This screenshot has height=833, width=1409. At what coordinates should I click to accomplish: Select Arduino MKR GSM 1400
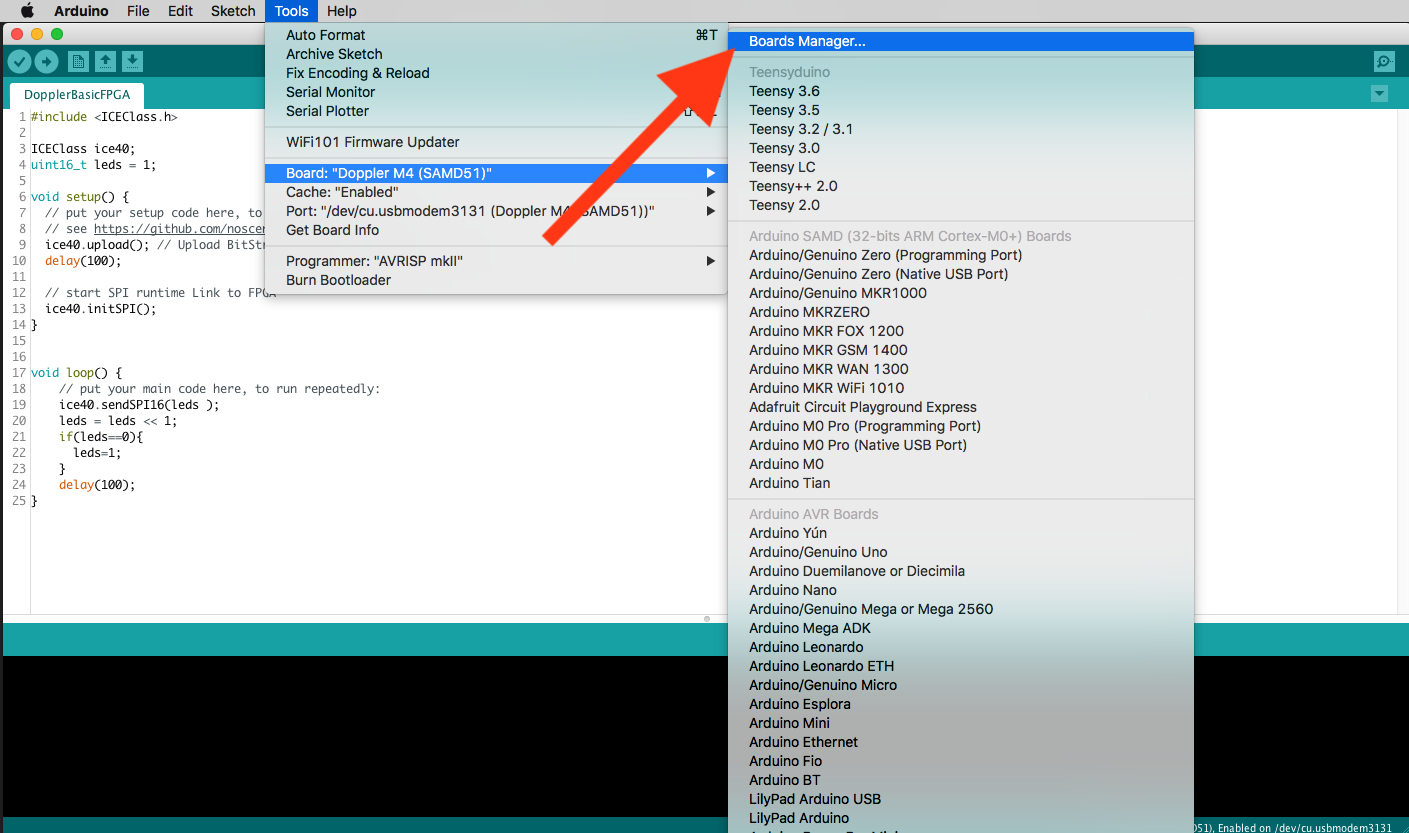click(961, 350)
